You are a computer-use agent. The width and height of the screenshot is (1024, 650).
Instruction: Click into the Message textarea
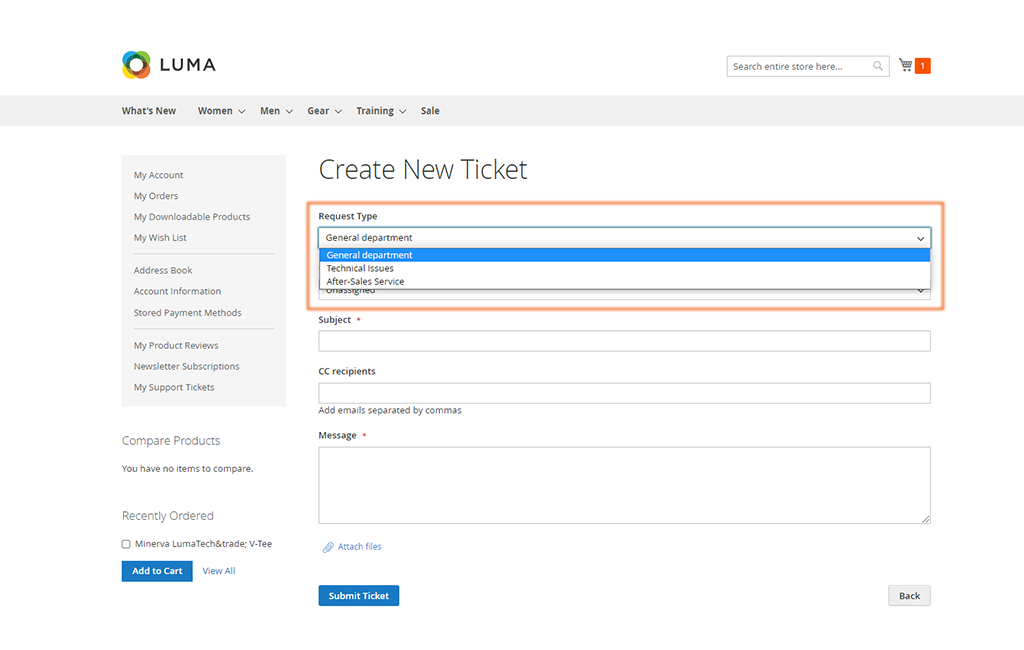tap(624, 485)
